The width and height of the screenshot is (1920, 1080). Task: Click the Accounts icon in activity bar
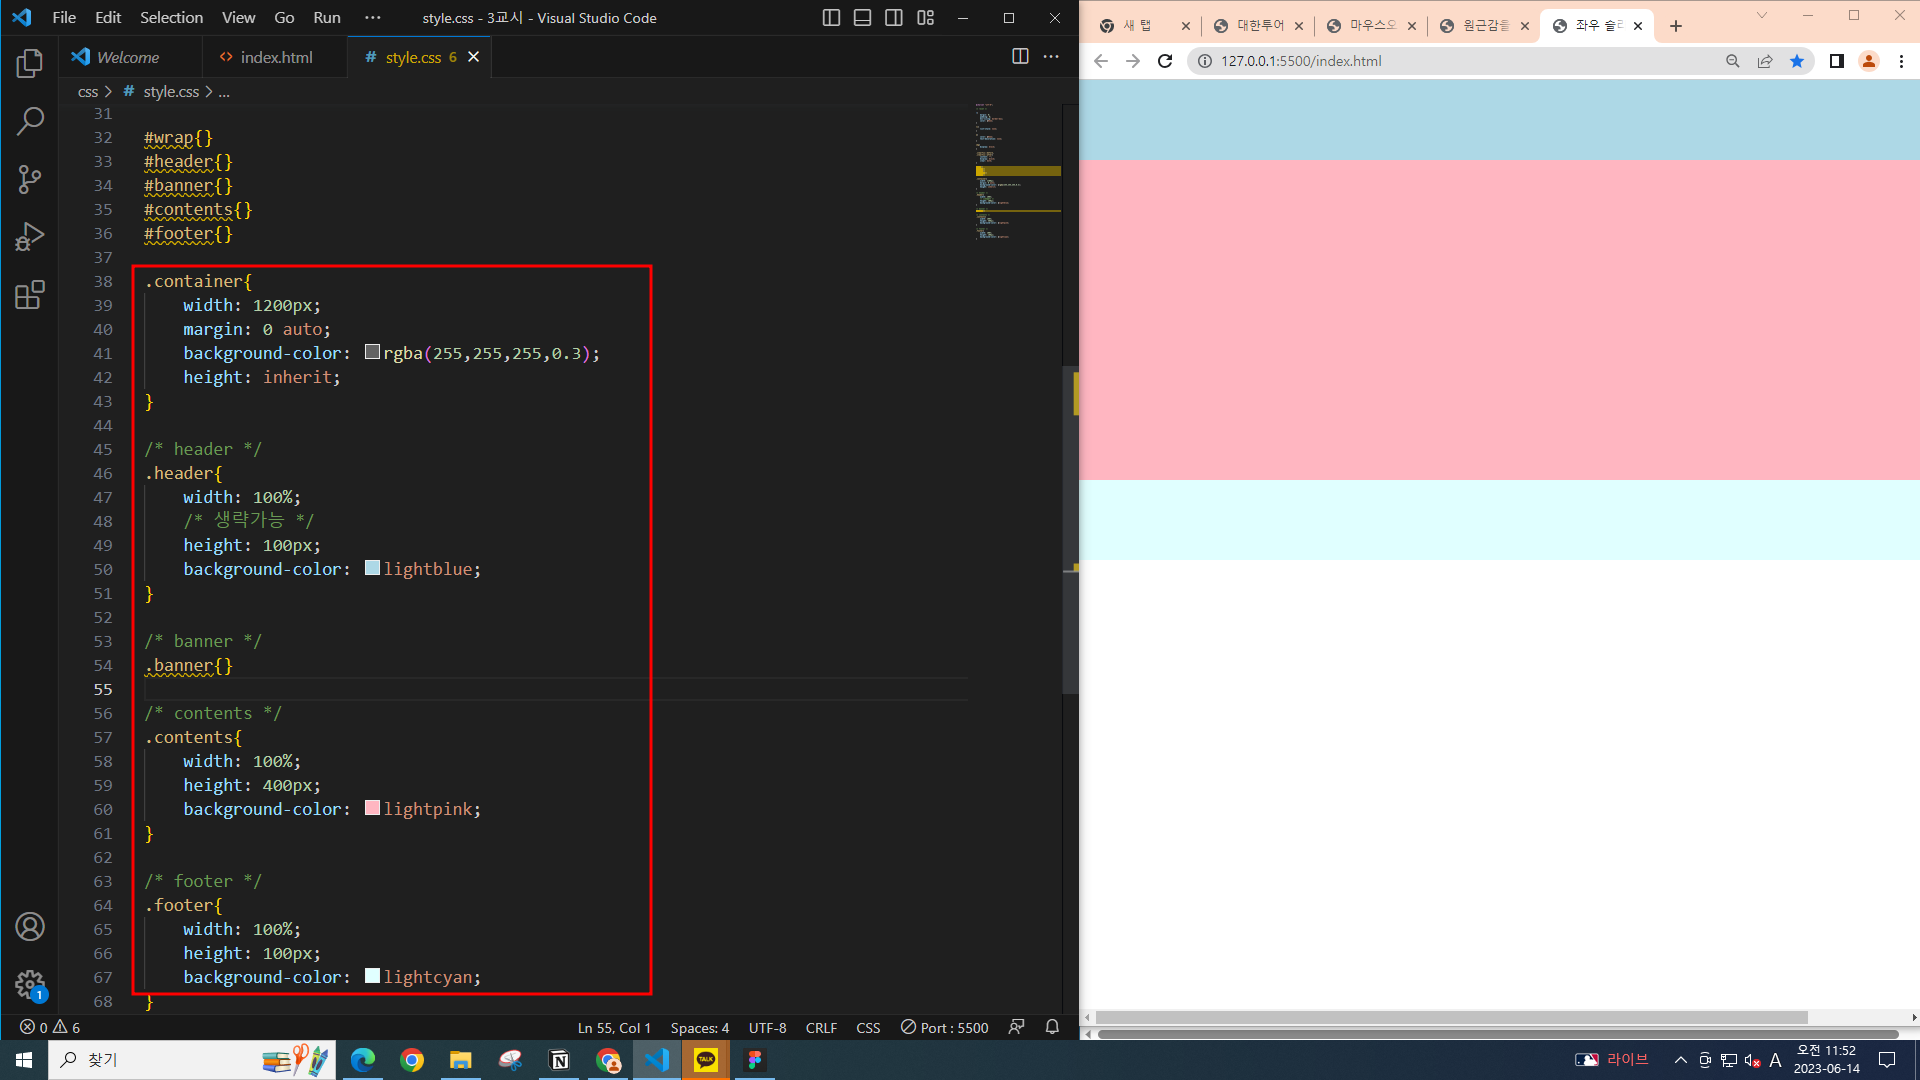30,927
